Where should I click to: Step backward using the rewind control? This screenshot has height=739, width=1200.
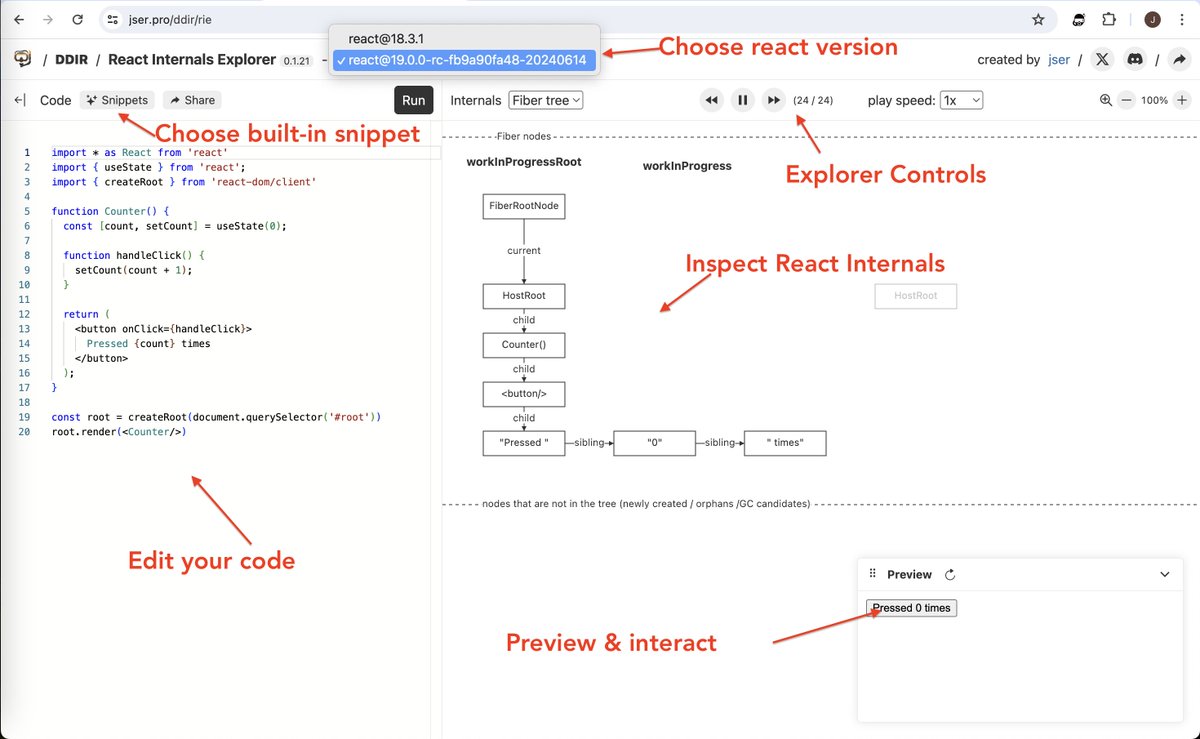713,100
